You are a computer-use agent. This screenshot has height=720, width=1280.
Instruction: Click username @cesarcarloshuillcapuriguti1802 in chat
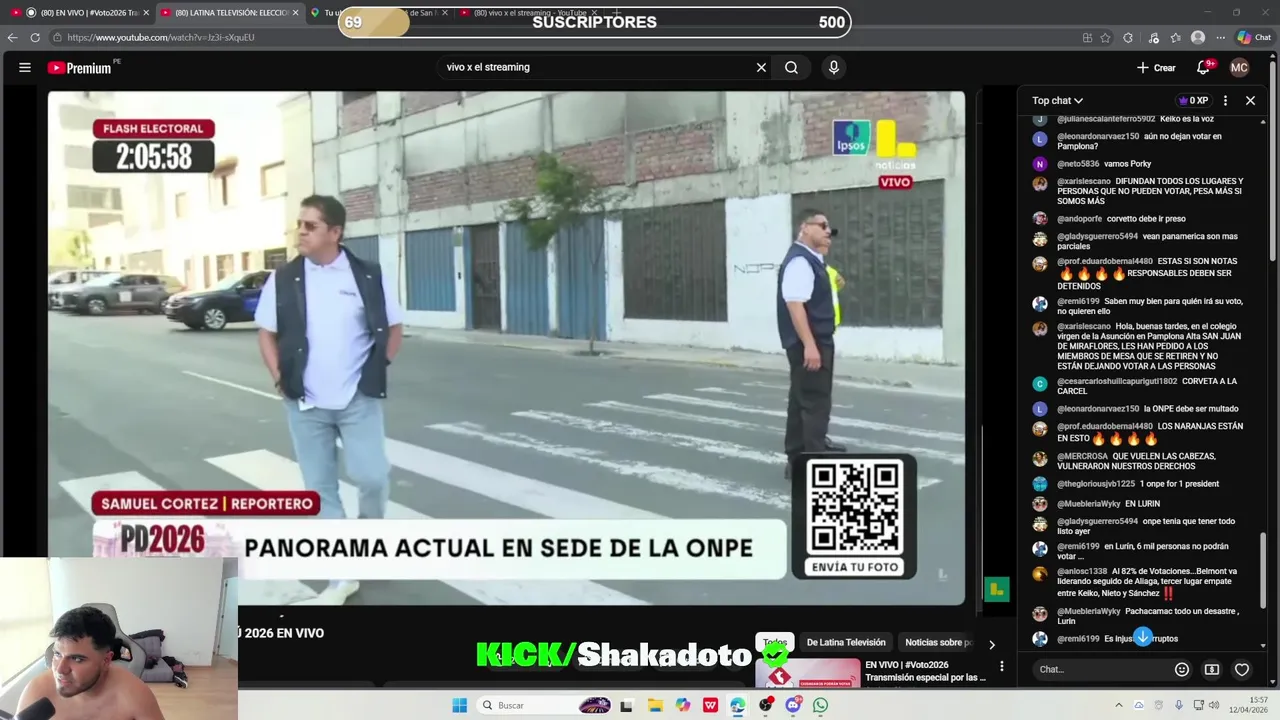1117,381
